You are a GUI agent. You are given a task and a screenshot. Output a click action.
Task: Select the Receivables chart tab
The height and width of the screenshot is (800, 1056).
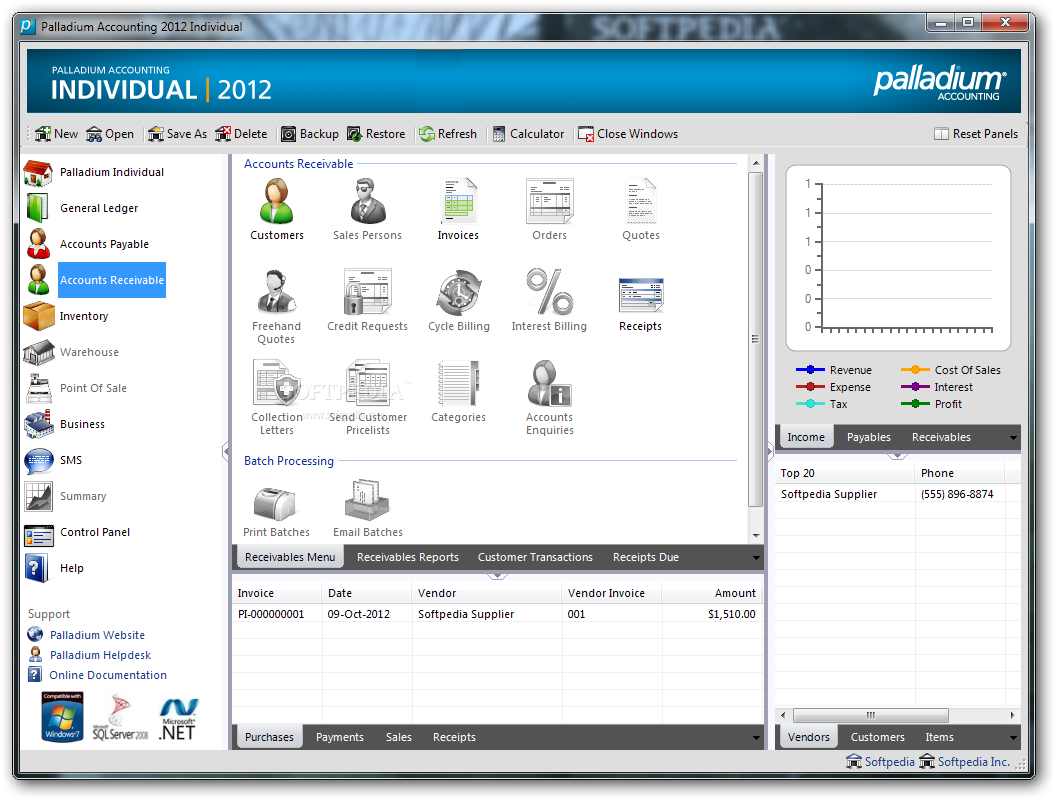pos(942,437)
